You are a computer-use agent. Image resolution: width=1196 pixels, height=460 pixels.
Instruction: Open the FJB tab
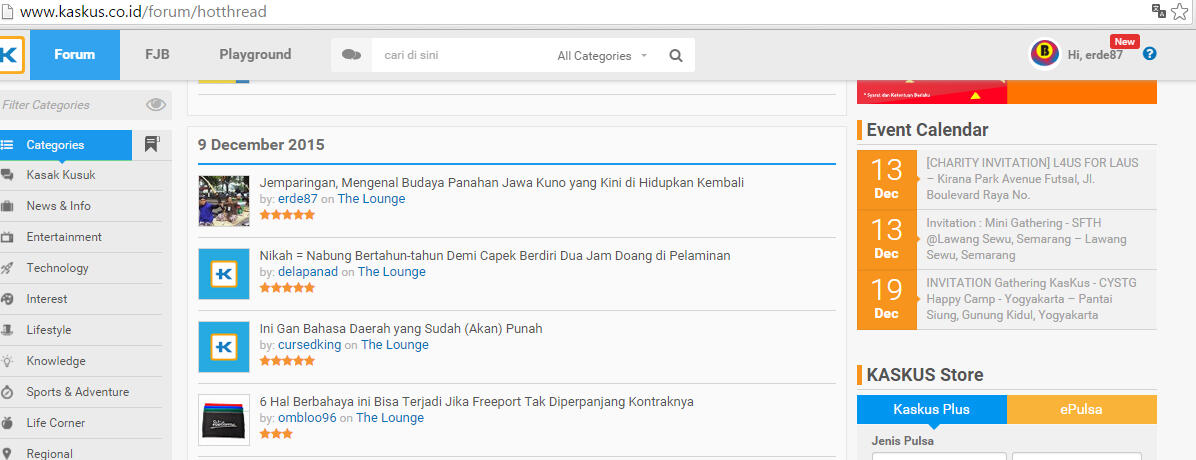(x=157, y=54)
